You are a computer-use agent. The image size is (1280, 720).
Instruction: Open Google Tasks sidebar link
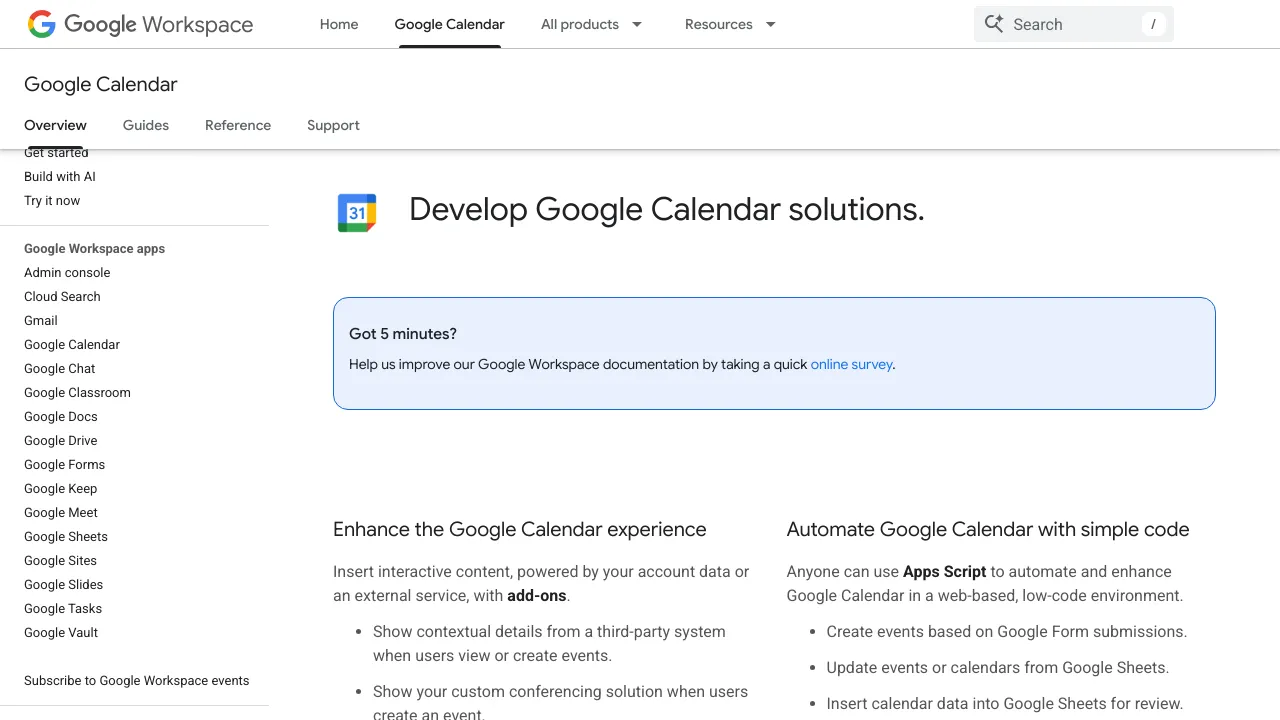tap(63, 608)
